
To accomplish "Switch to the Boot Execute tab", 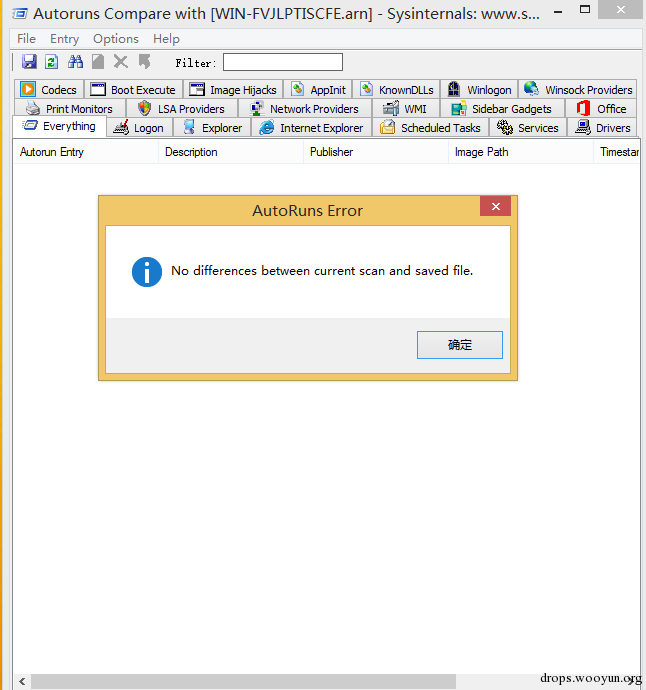I will pos(133,90).
